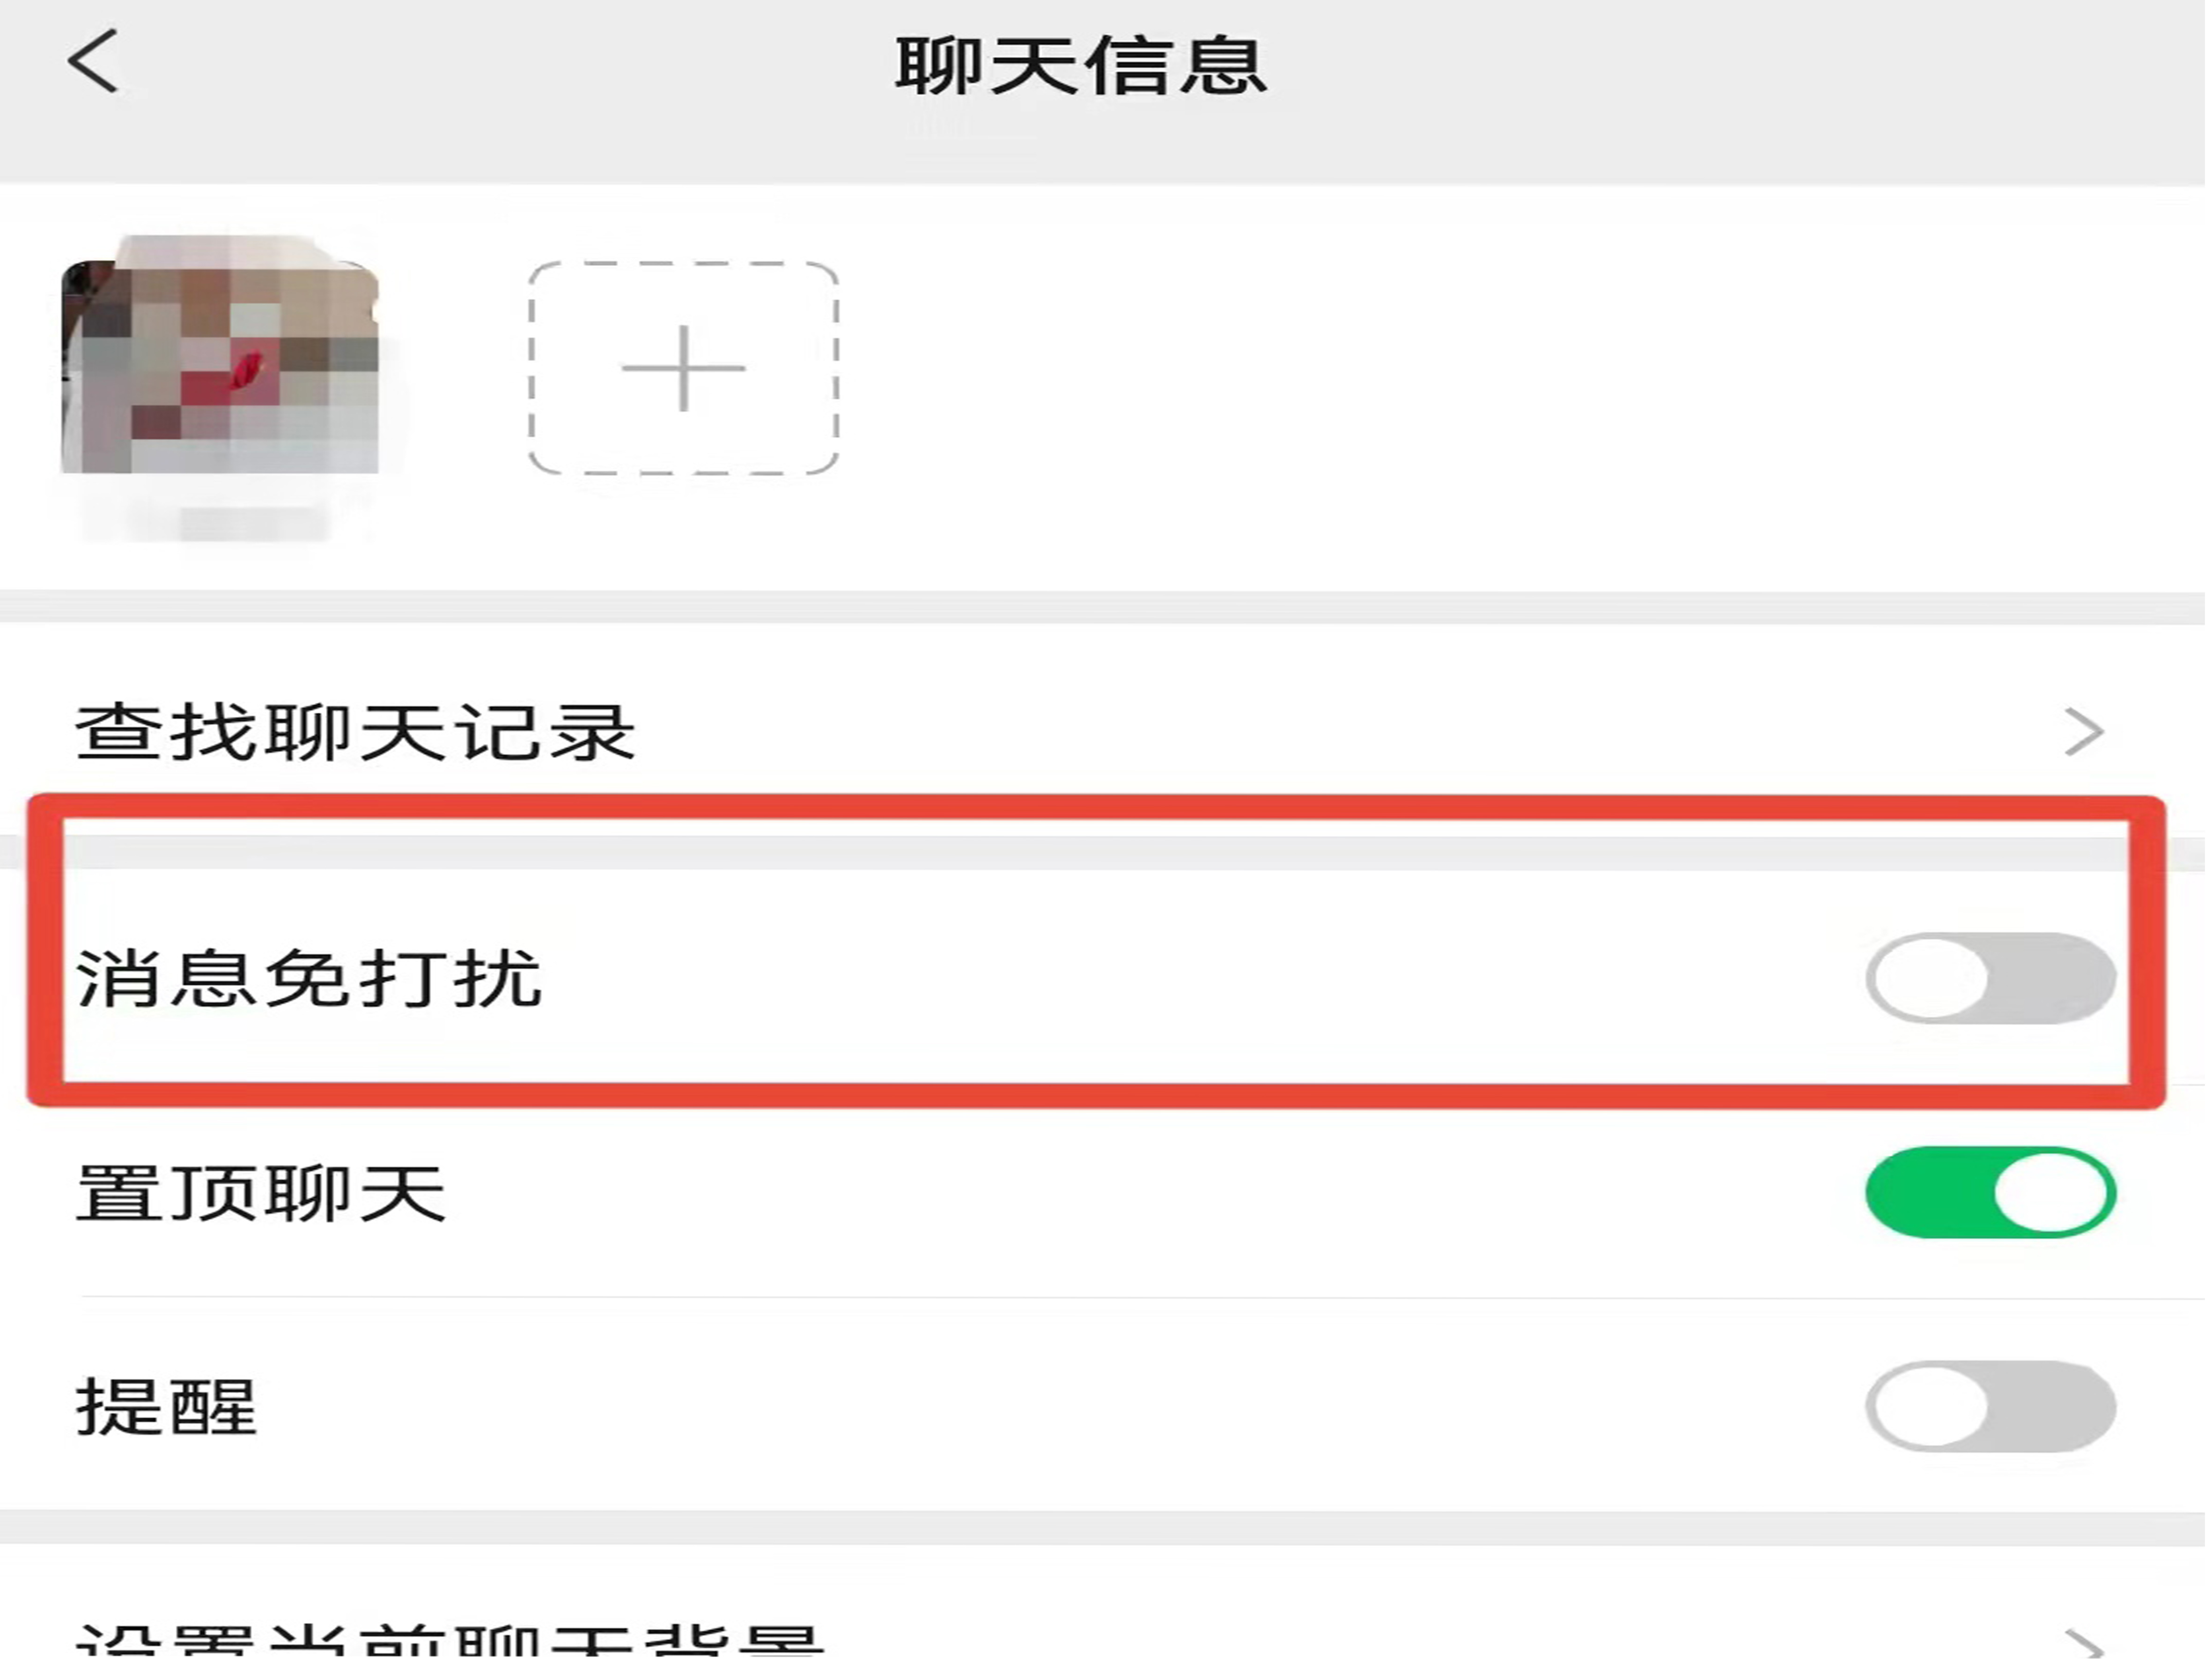Slide the green 置顶聊天 knob
Viewport: 2212px width, 1659px height.
tap(2050, 1192)
